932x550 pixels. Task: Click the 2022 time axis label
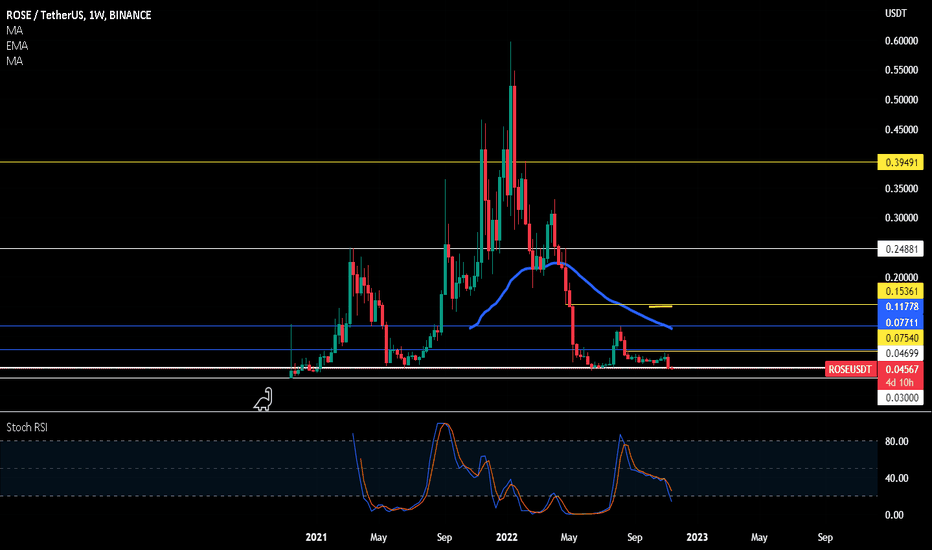click(506, 537)
